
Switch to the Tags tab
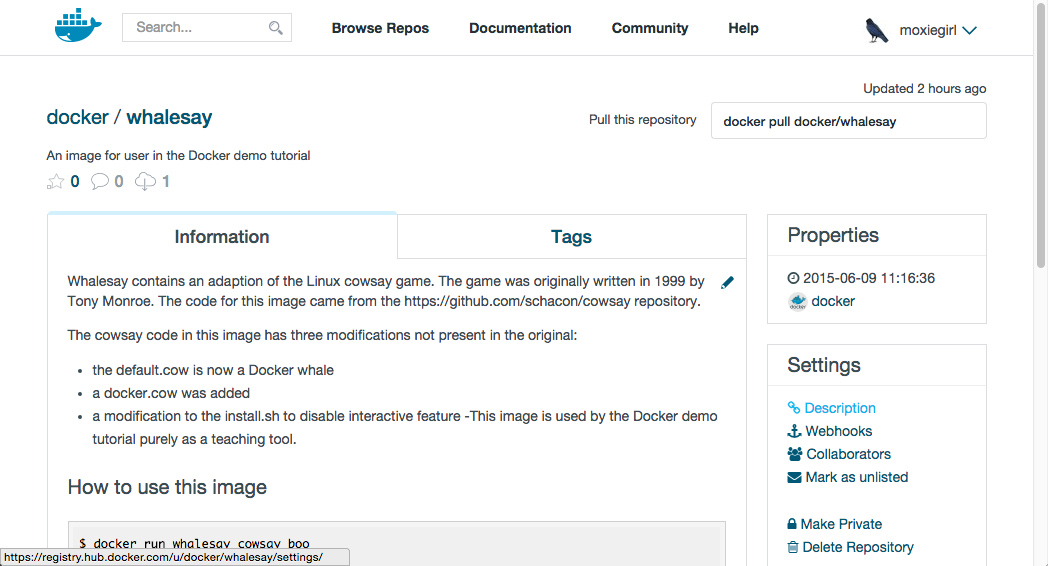[x=571, y=237]
